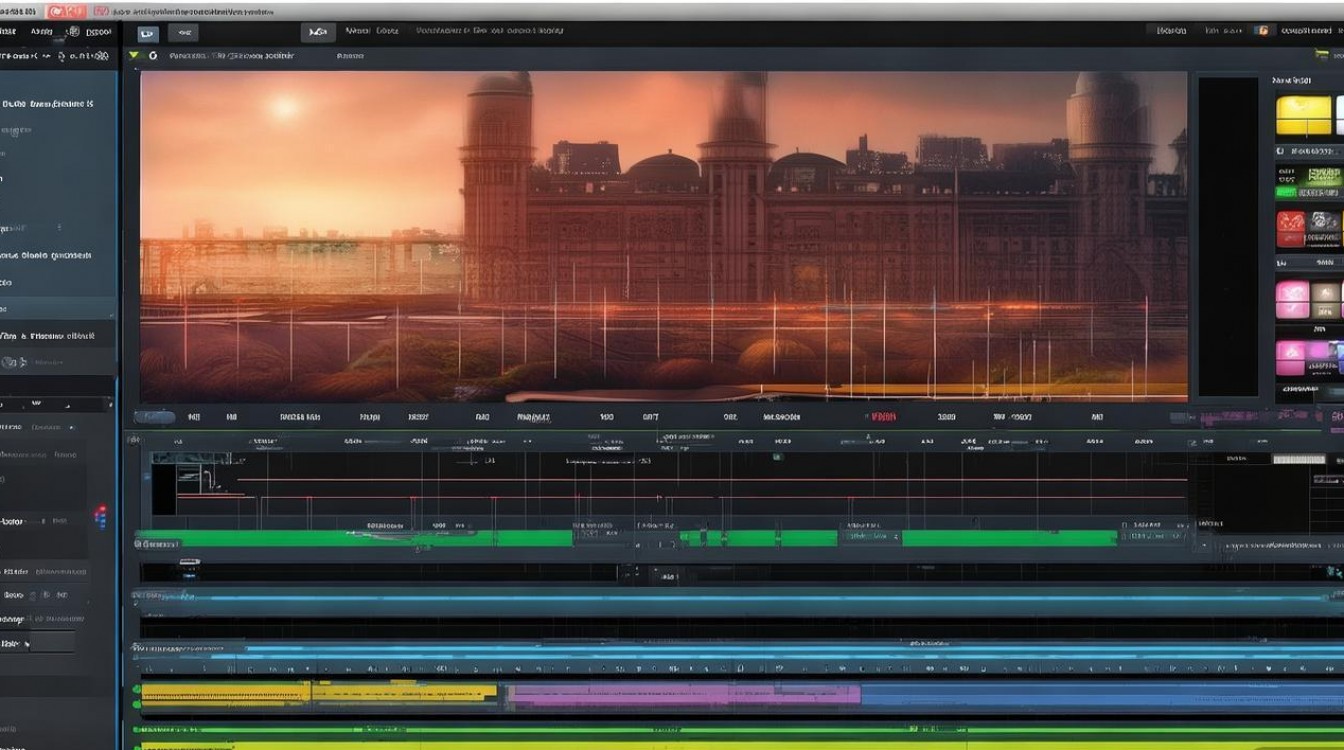Select the blue highlighted toolbar button above preview
This screenshot has width=1344, height=750.
point(148,33)
